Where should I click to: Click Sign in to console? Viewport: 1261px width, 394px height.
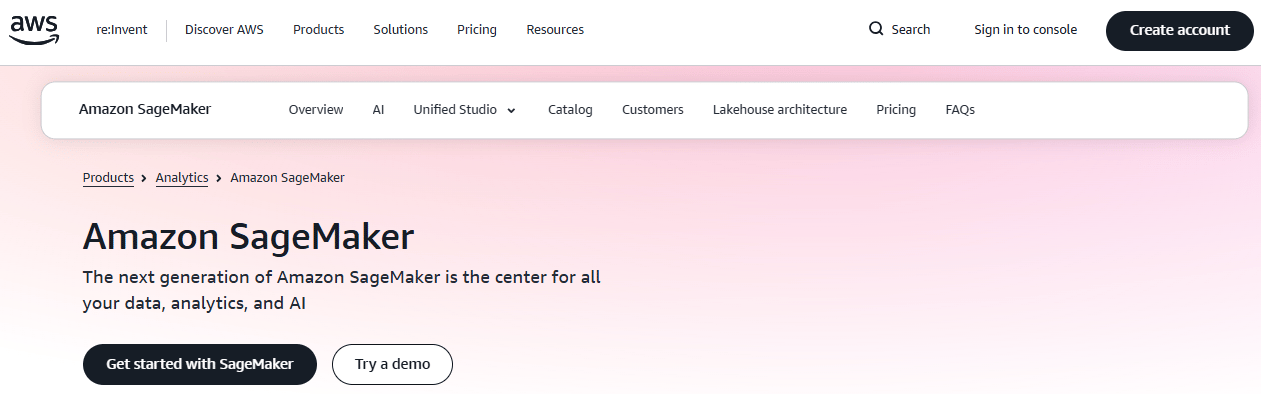1026,30
